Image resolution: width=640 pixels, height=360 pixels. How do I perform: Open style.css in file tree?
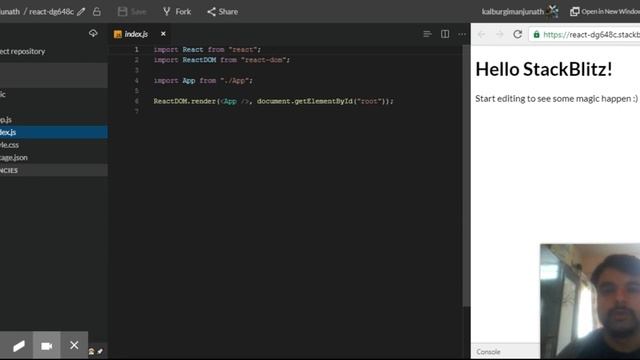click(x=54, y=145)
